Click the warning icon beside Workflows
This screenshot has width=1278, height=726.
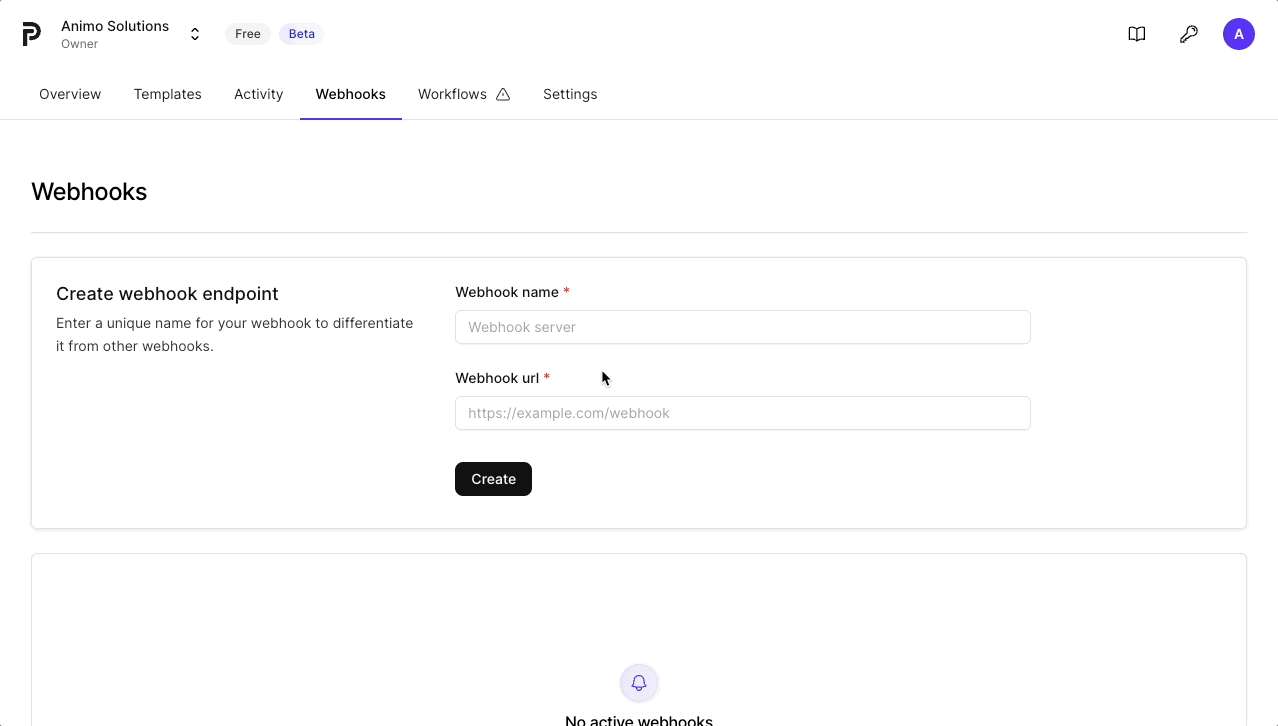coord(503,94)
